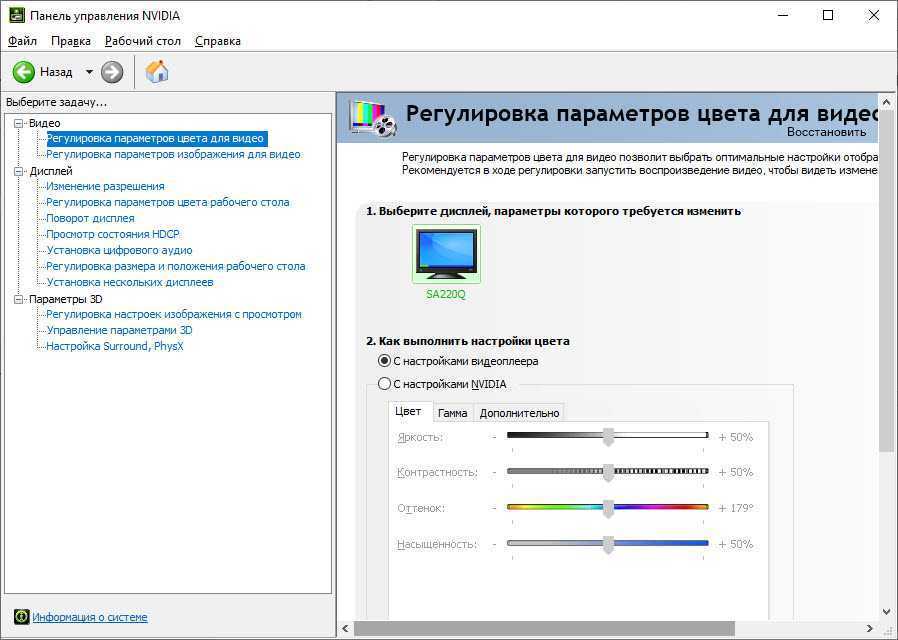The width and height of the screenshot is (898, 640).
Task: Select "С настройками видеоплеера" radio button
Action: [384, 361]
